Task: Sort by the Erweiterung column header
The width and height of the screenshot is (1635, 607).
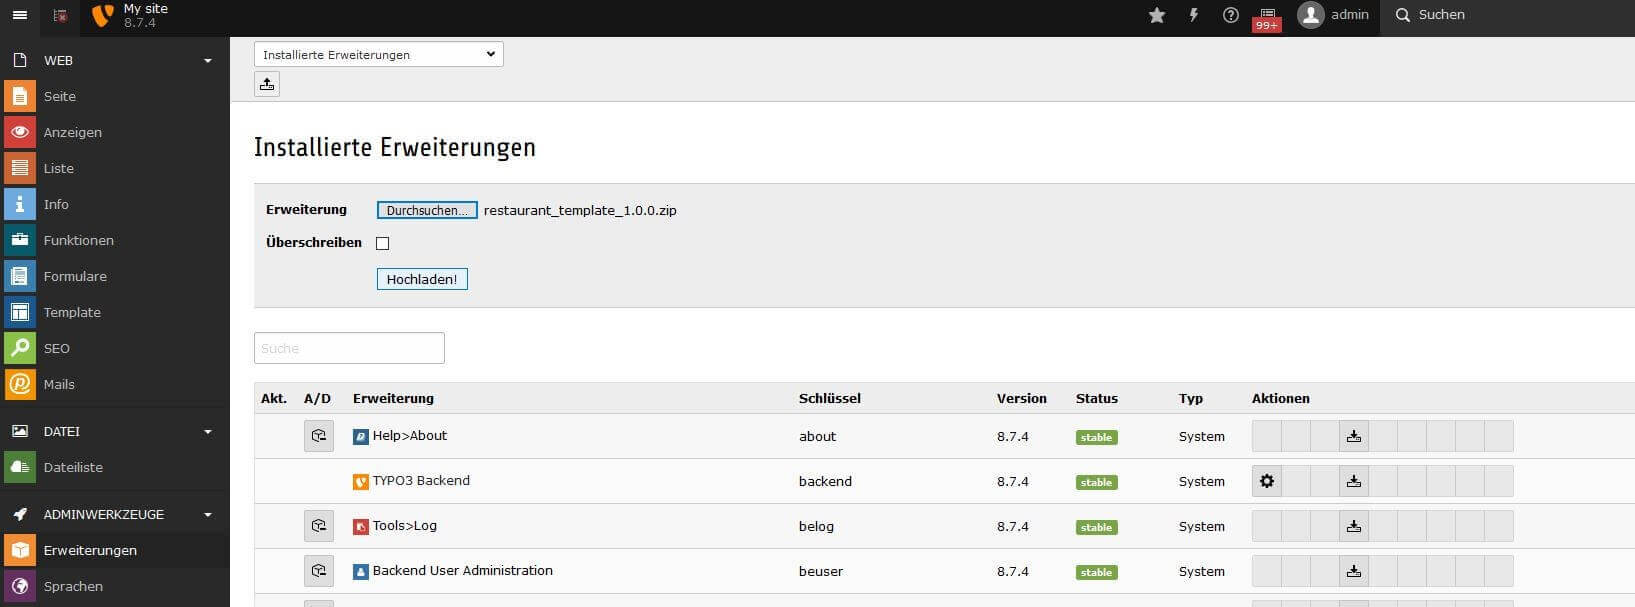Action: pos(393,398)
